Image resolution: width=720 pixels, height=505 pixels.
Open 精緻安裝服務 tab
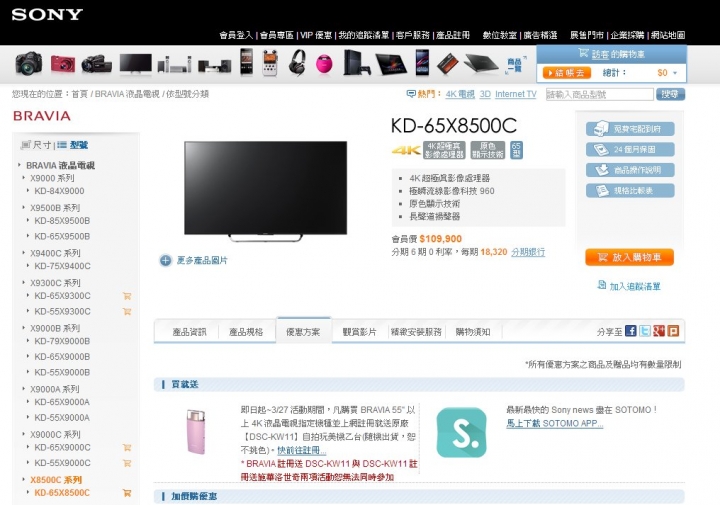point(416,332)
